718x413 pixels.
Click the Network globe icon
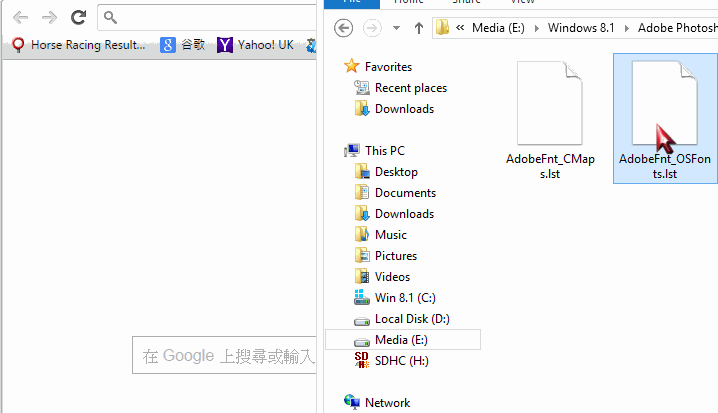[x=352, y=402]
